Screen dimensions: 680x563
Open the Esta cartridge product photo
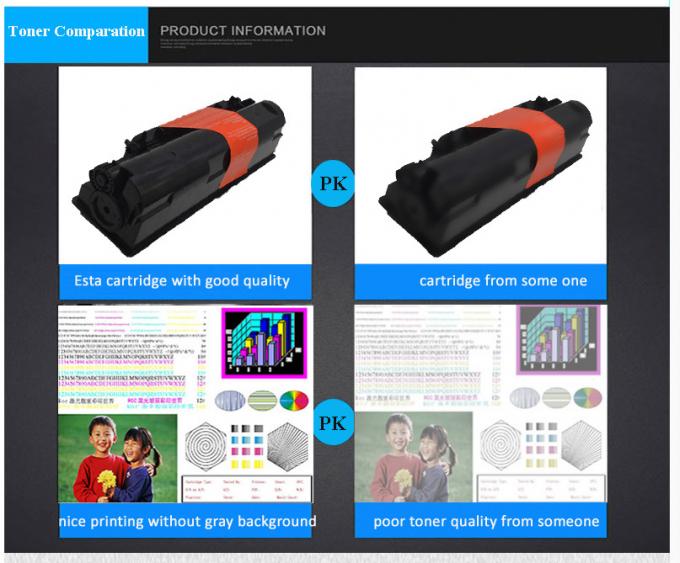pyautogui.click(x=185, y=165)
